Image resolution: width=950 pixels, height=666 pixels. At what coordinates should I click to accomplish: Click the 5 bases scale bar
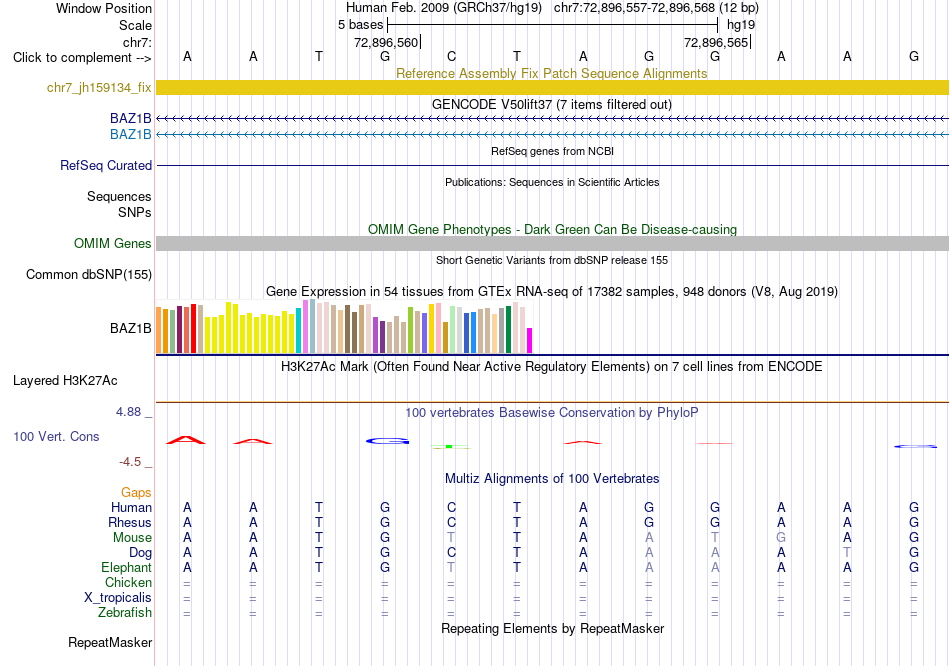click(553, 25)
